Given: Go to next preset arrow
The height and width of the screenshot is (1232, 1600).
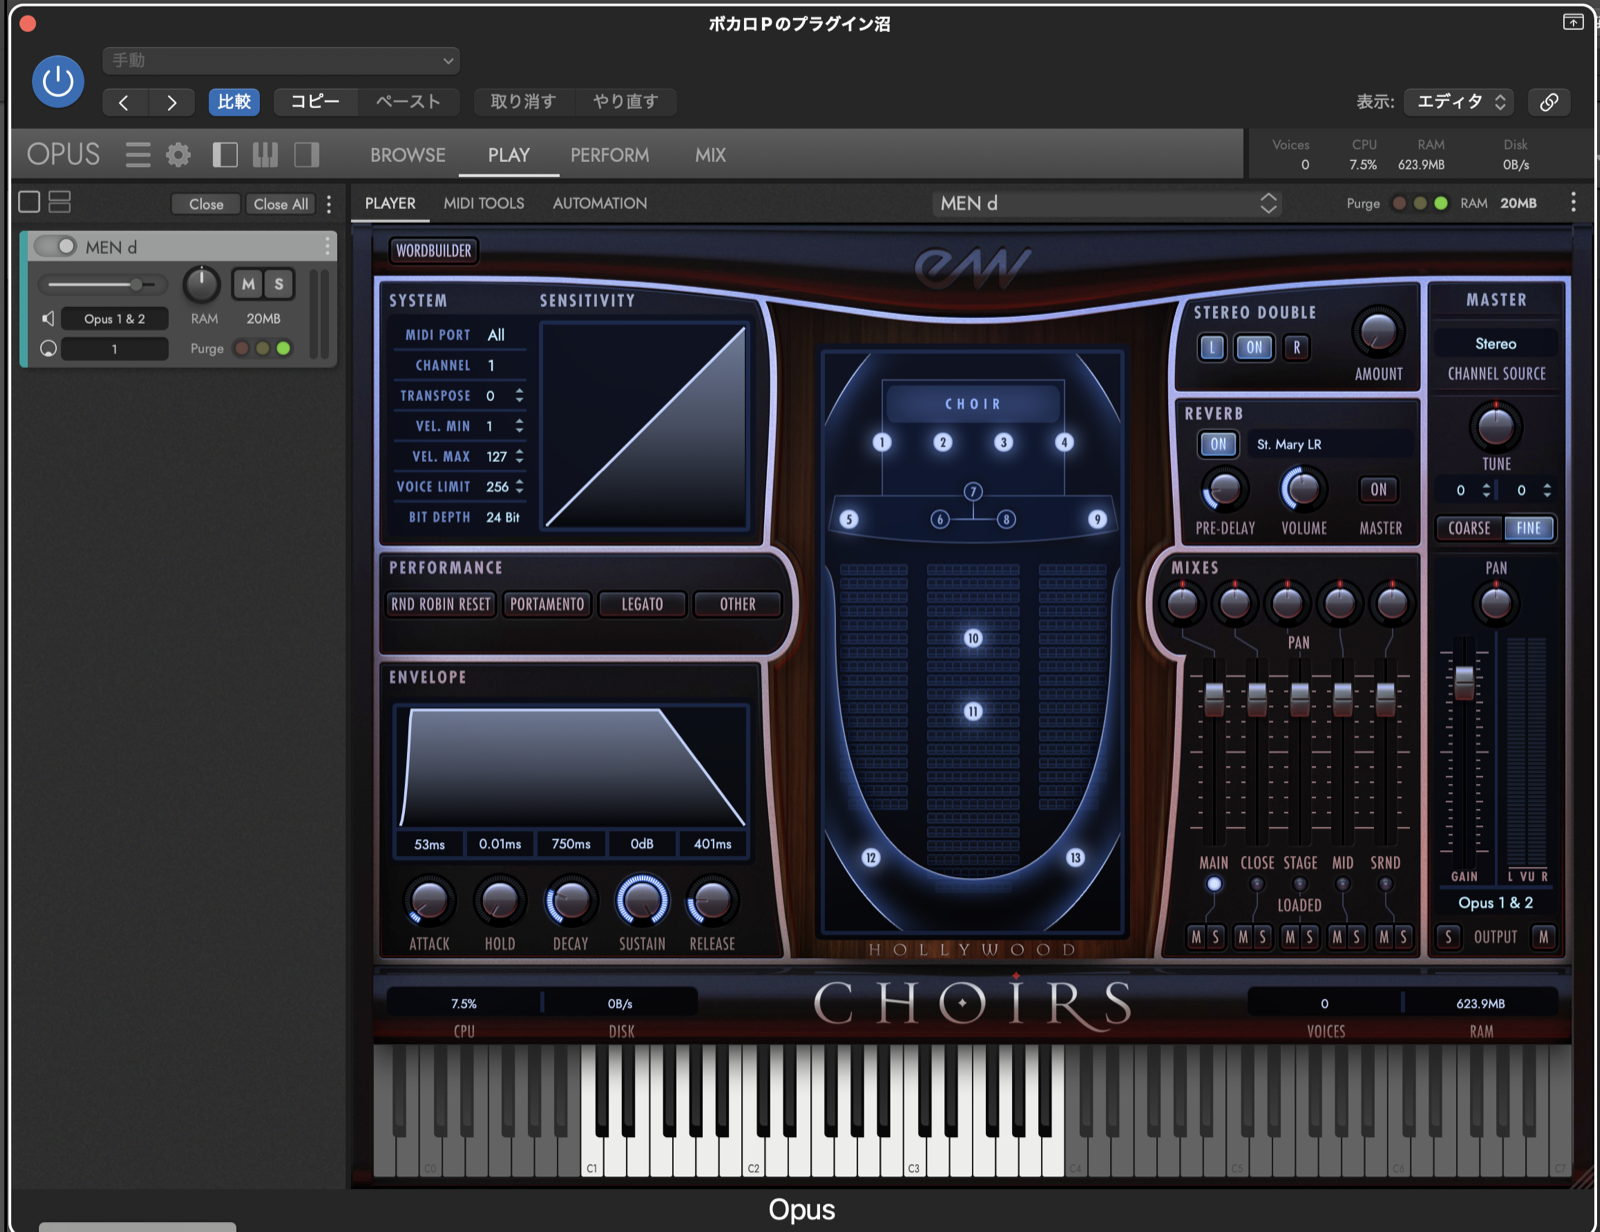Looking at the screenshot, I should coord(172,102).
